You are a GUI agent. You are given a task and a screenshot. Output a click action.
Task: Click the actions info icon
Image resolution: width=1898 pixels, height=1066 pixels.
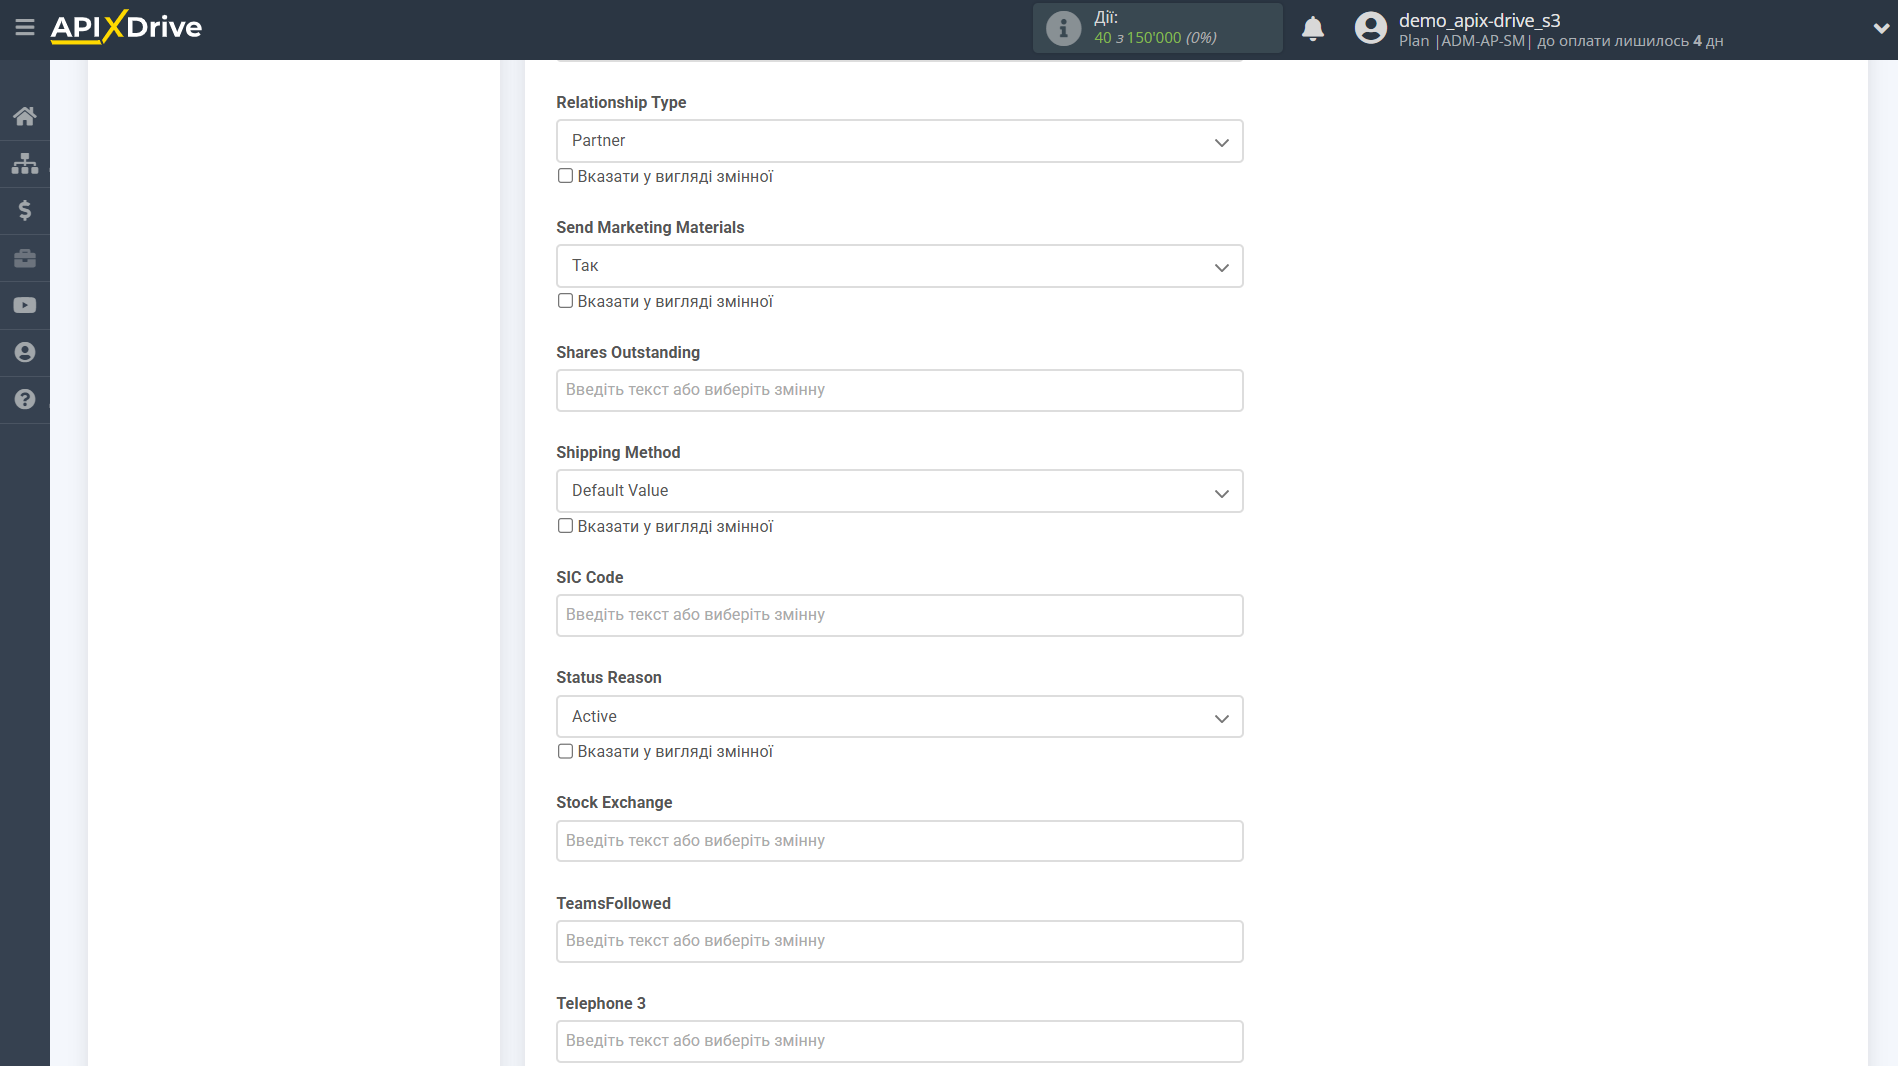(1063, 28)
